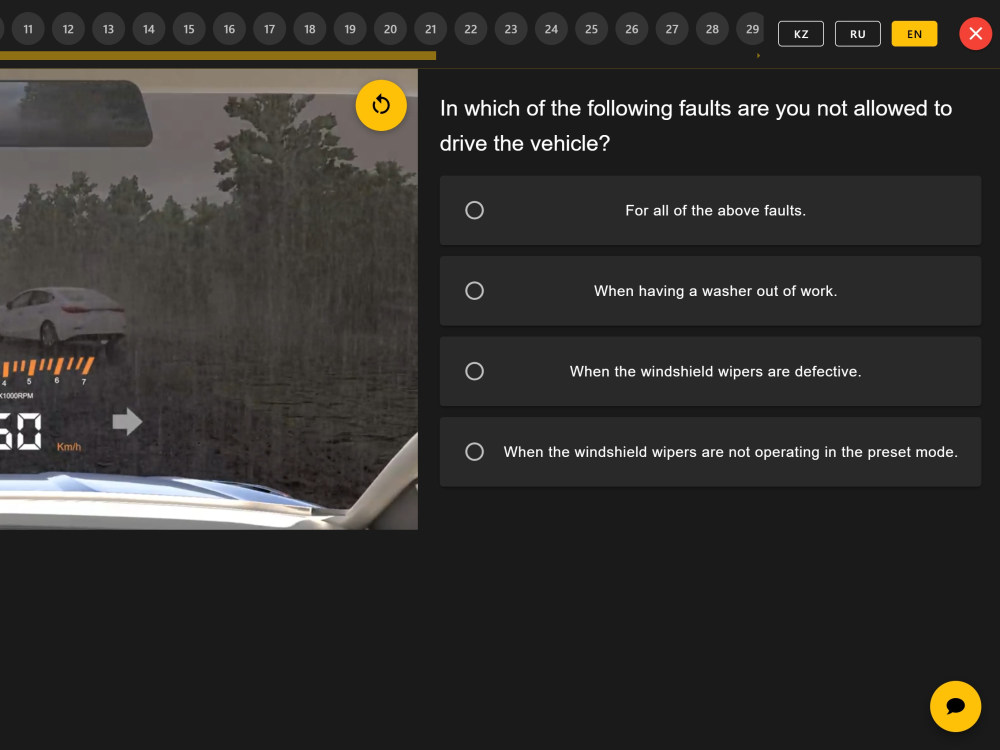Image resolution: width=1000 pixels, height=750 pixels.
Task: Switch language to KZ
Action: (801, 34)
